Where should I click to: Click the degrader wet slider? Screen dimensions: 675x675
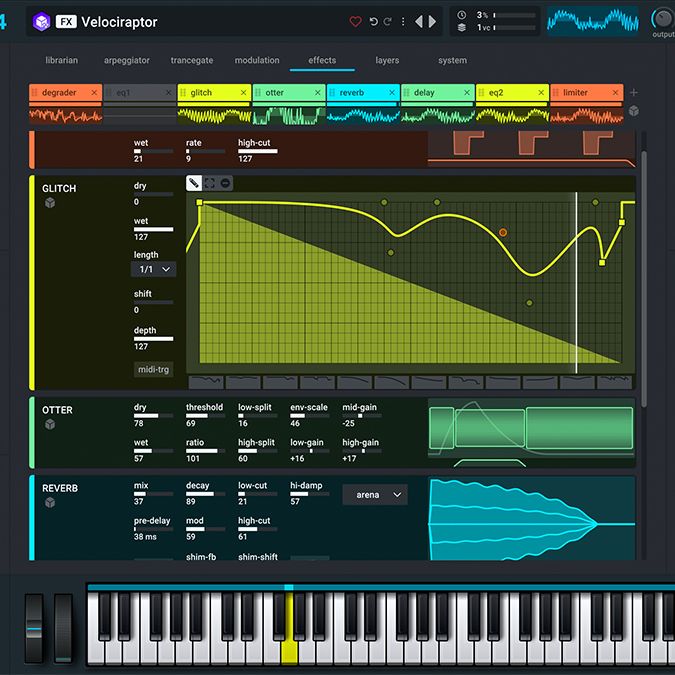[154, 152]
